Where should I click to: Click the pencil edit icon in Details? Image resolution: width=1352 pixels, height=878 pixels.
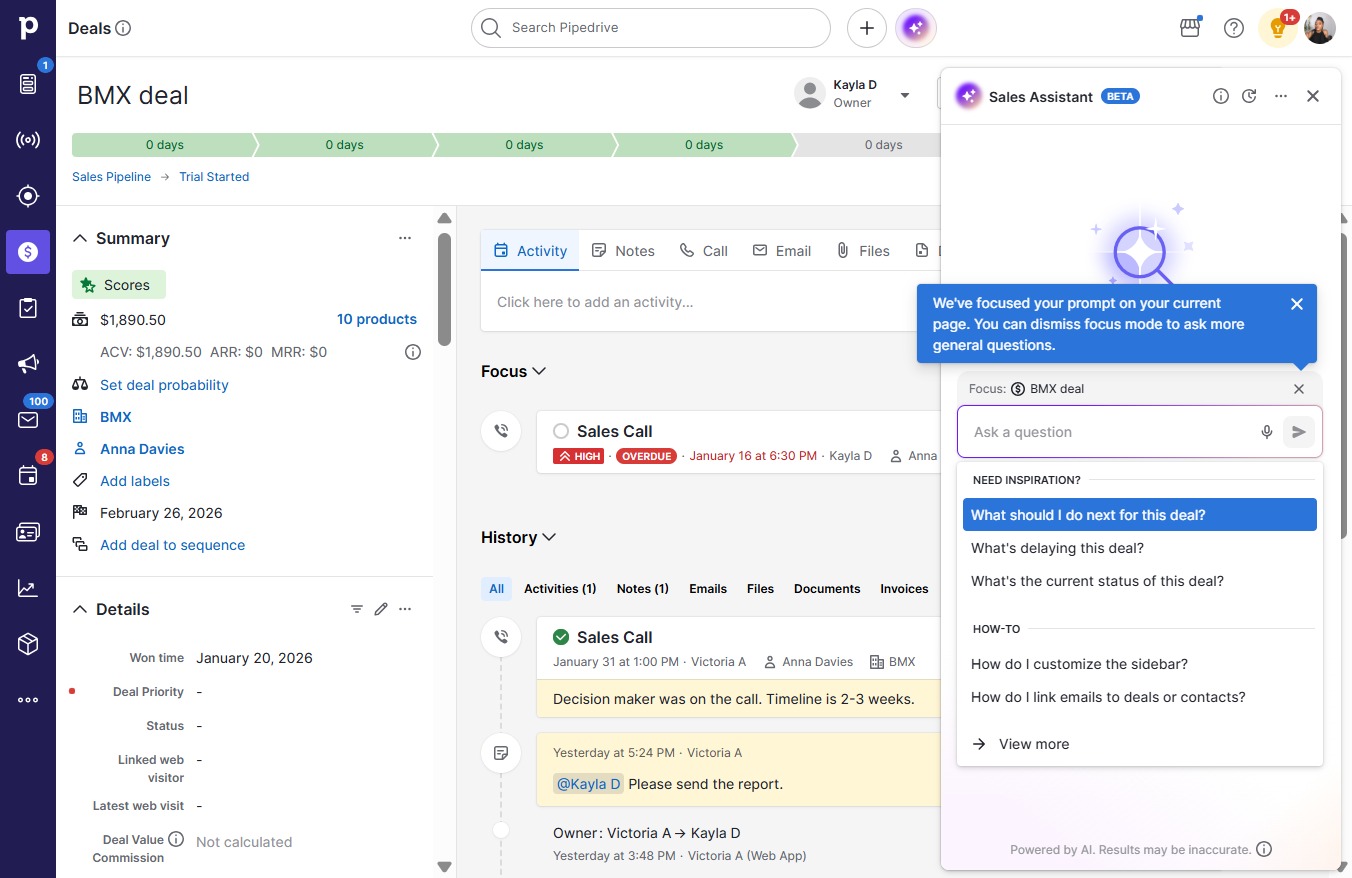(381, 609)
